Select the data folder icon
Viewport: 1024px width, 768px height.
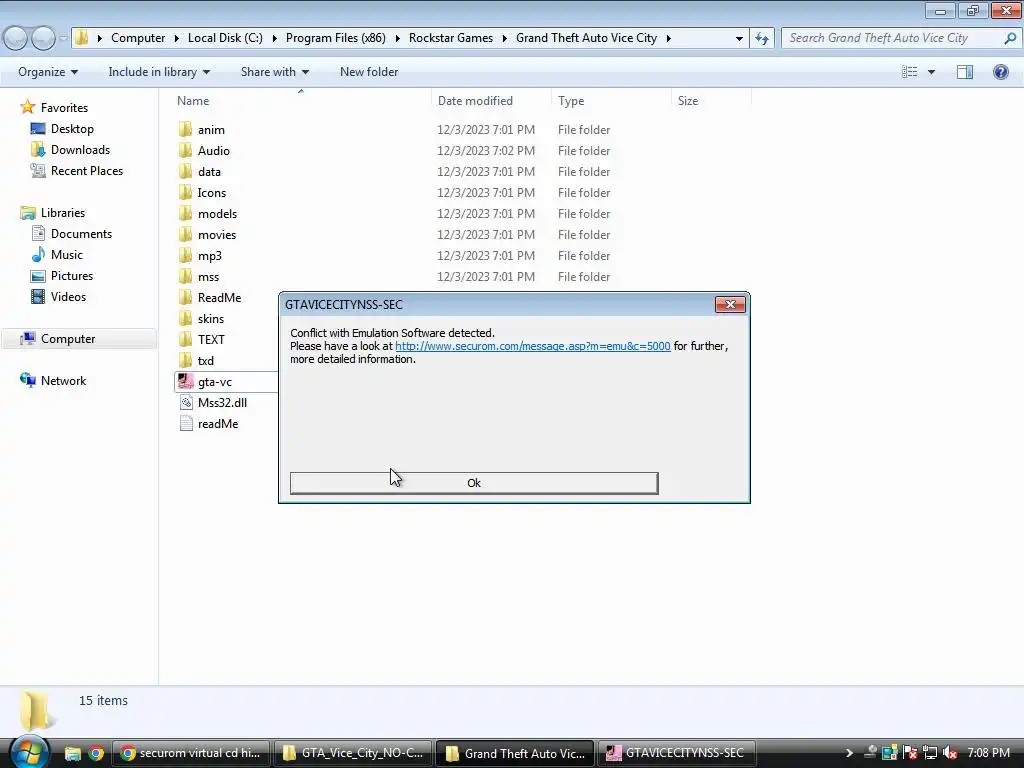click(185, 171)
